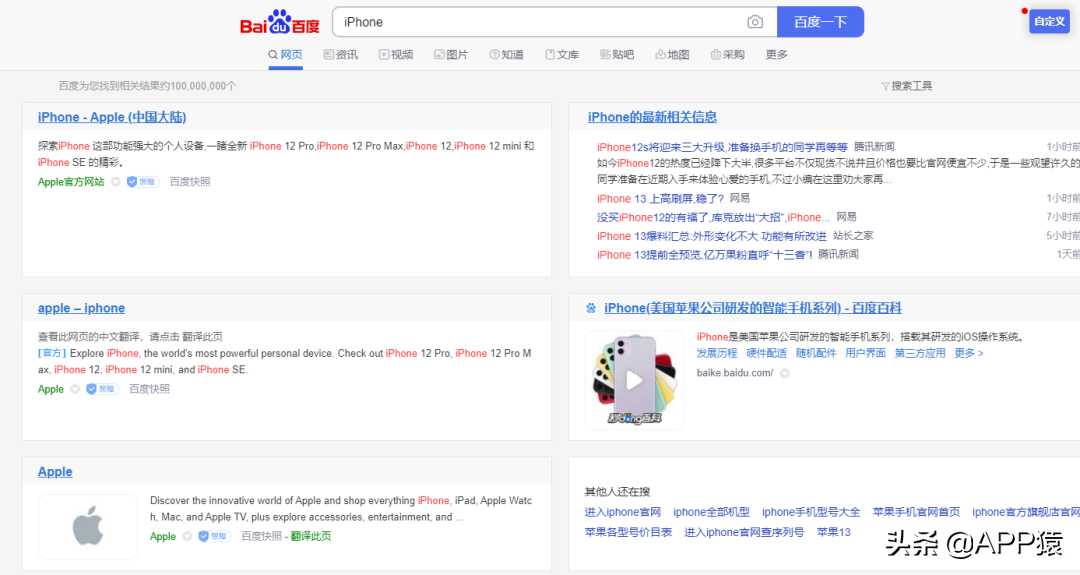
Task: Click the 百度一下 search button
Action: [x=820, y=22]
